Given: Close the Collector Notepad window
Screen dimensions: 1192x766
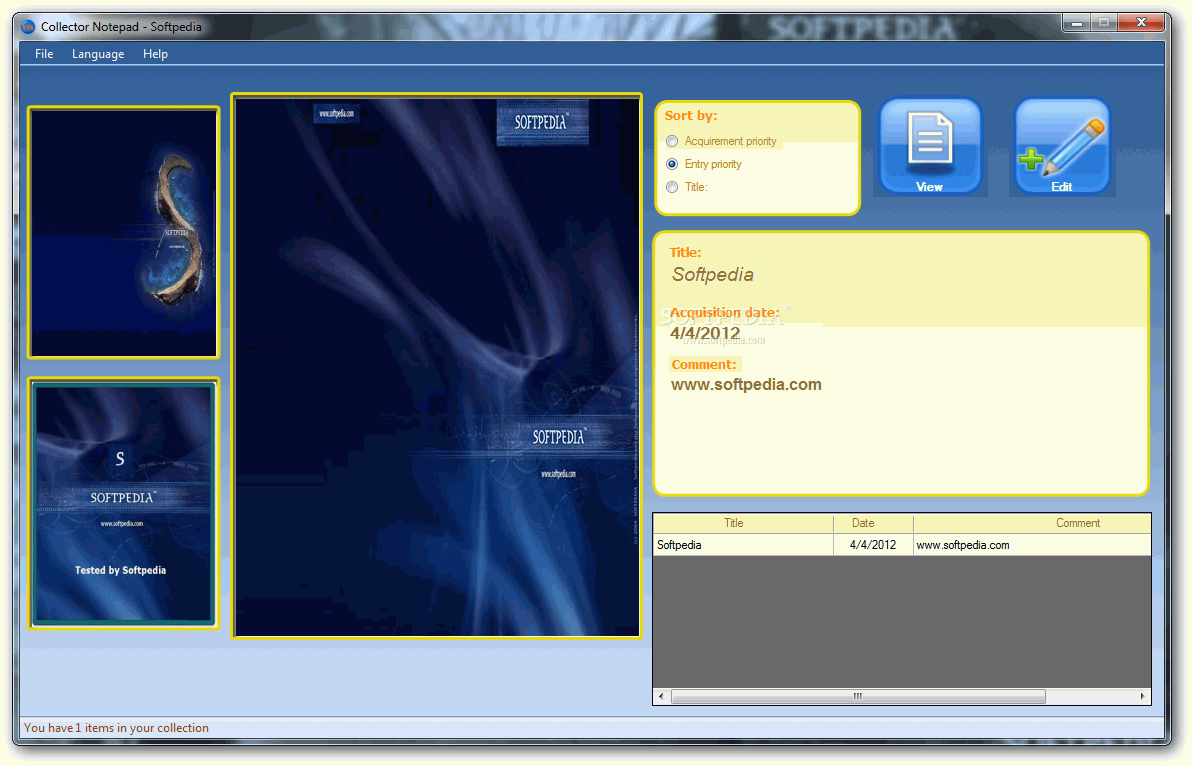Looking at the screenshot, I should pyautogui.click(x=1141, y=23).
